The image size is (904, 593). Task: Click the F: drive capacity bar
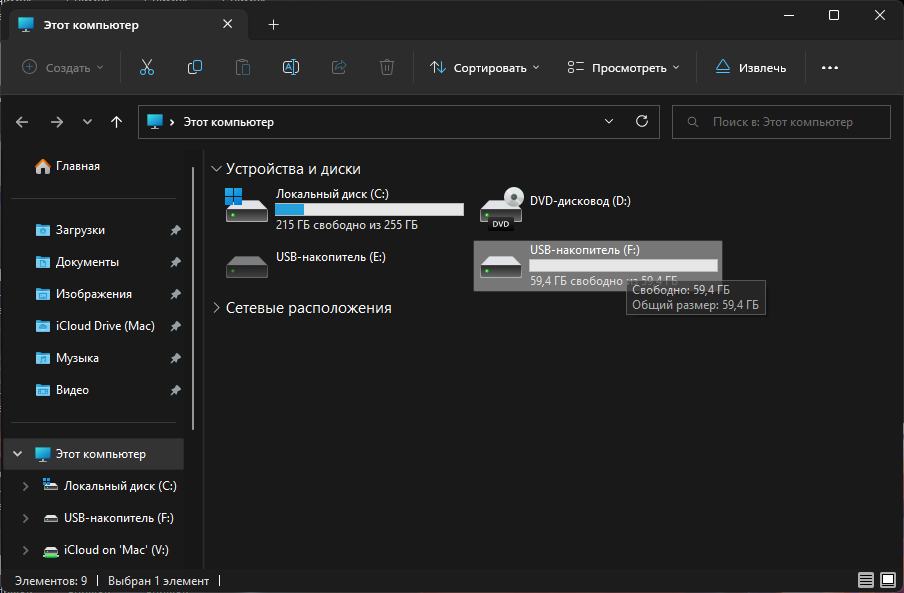pyautogui.click(x=623, y=265)
